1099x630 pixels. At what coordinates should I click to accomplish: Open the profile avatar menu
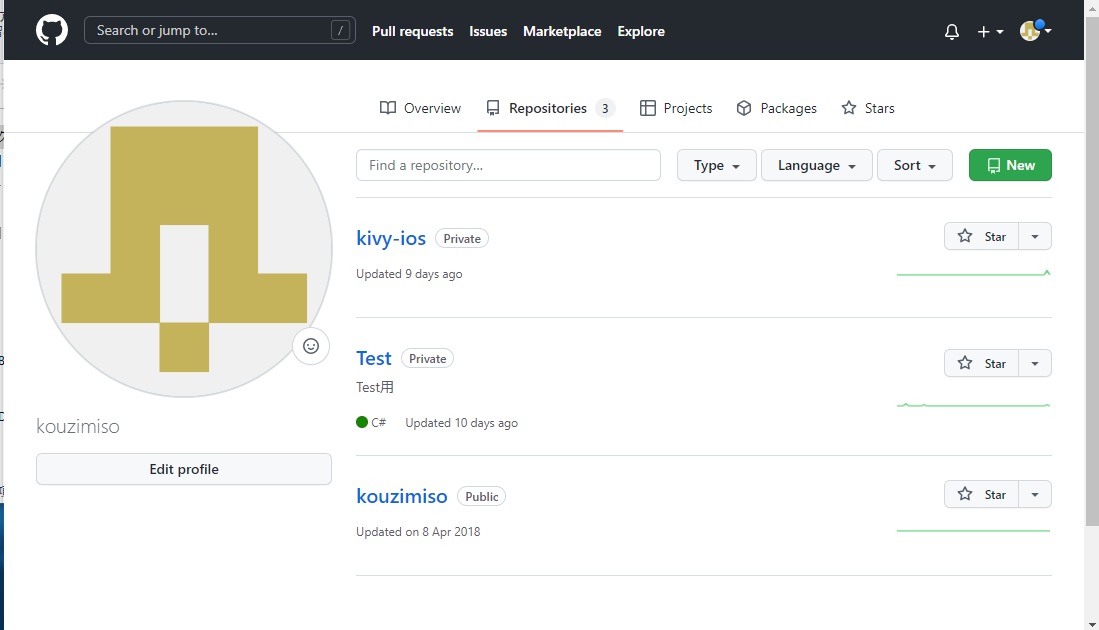click(1030, 31)
